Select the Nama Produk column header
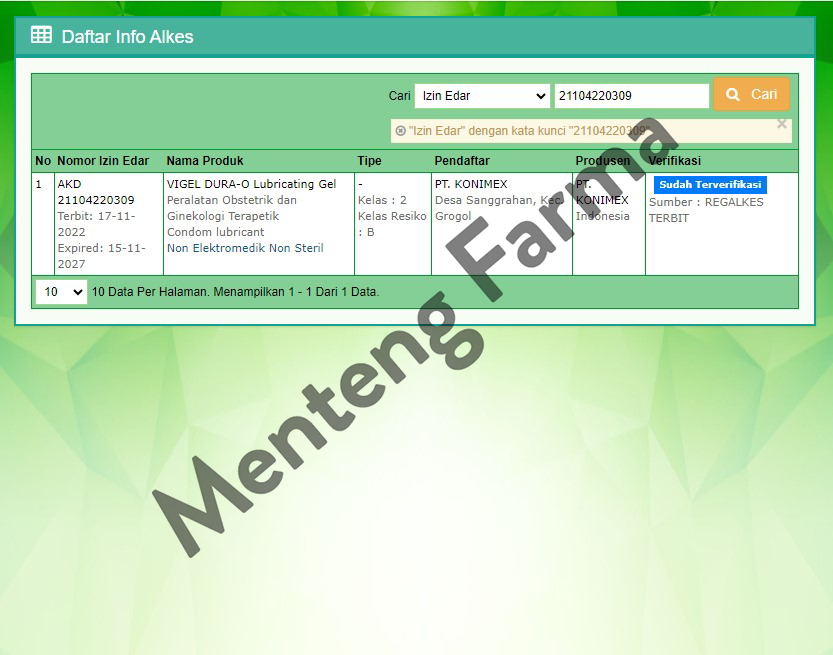 point(205,161)
